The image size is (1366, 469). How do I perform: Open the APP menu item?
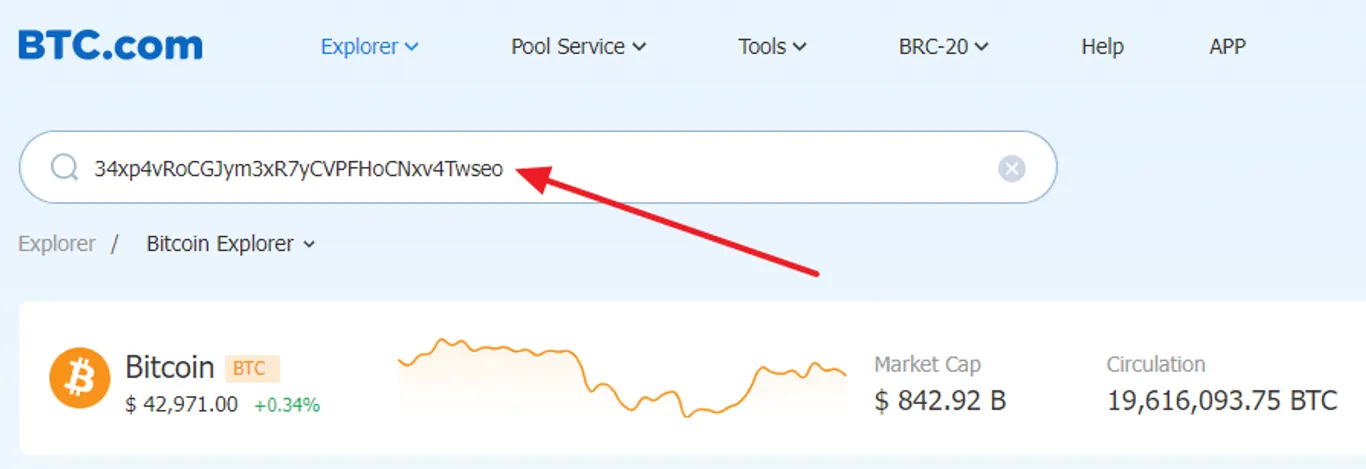pyautogui.click(x=1227, y=46)
